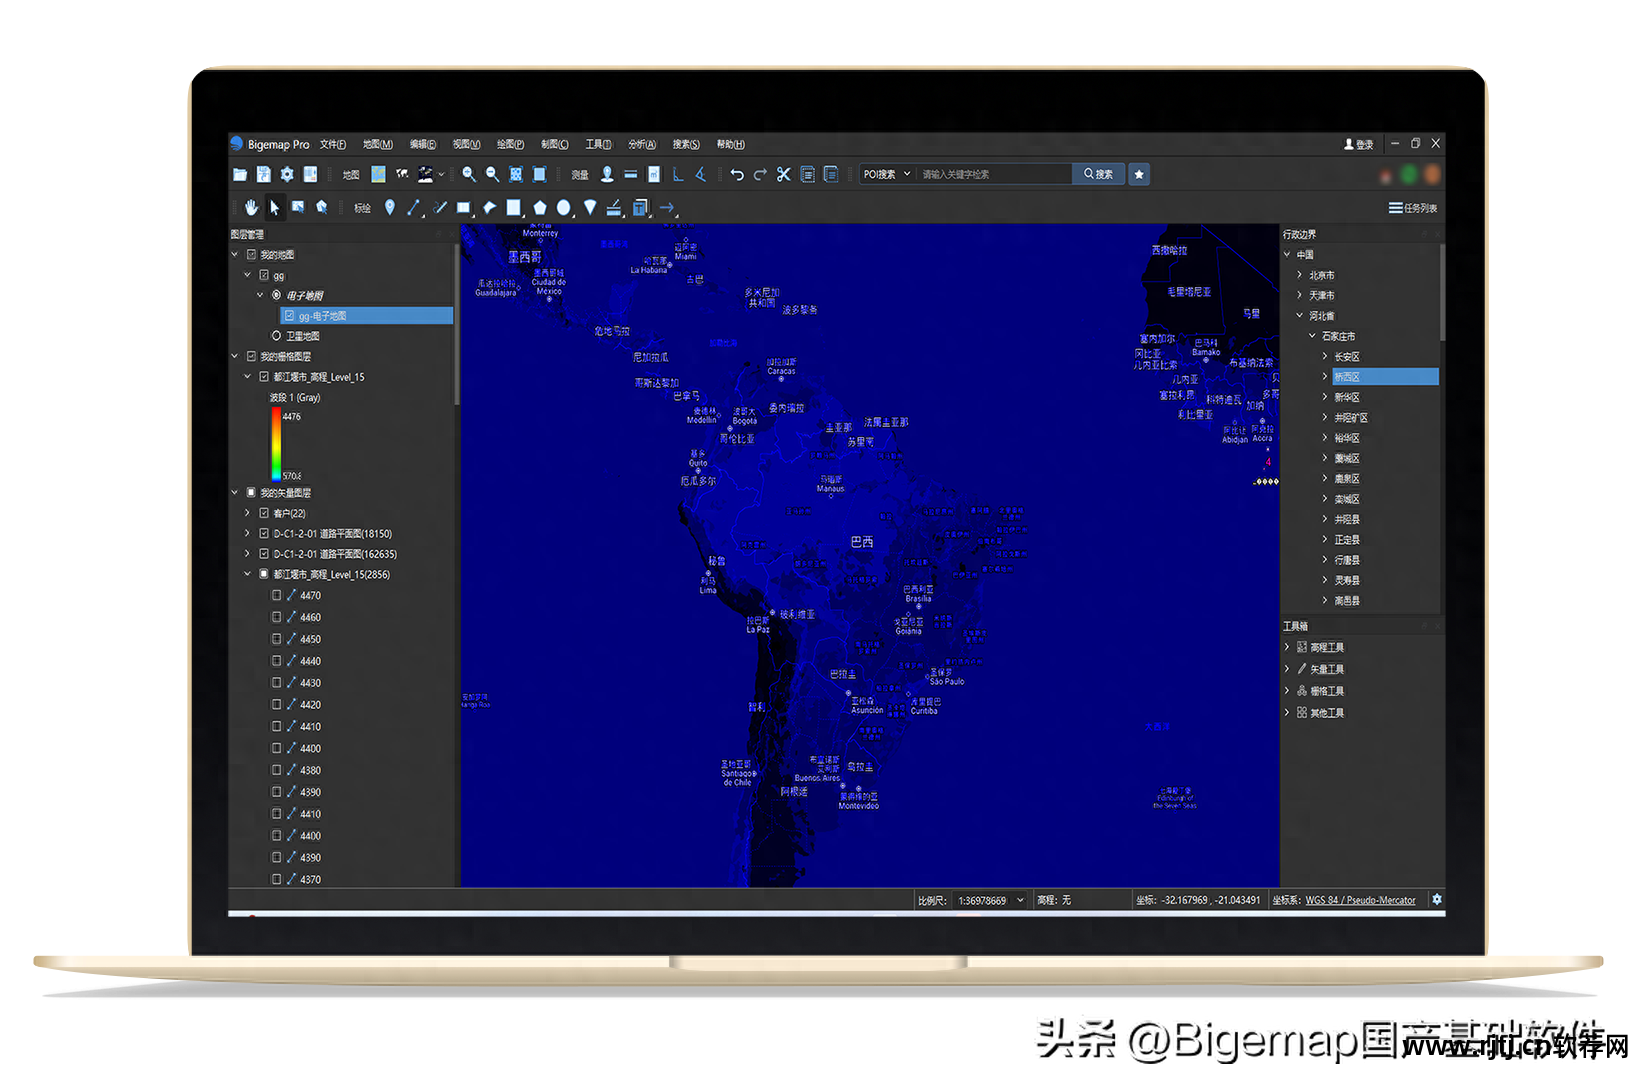Click the WGS 84 / Pseudo-Mercator link
Image resolution: width=1638 pixels, height=1092 pixels.
[x=1360, y=900]
